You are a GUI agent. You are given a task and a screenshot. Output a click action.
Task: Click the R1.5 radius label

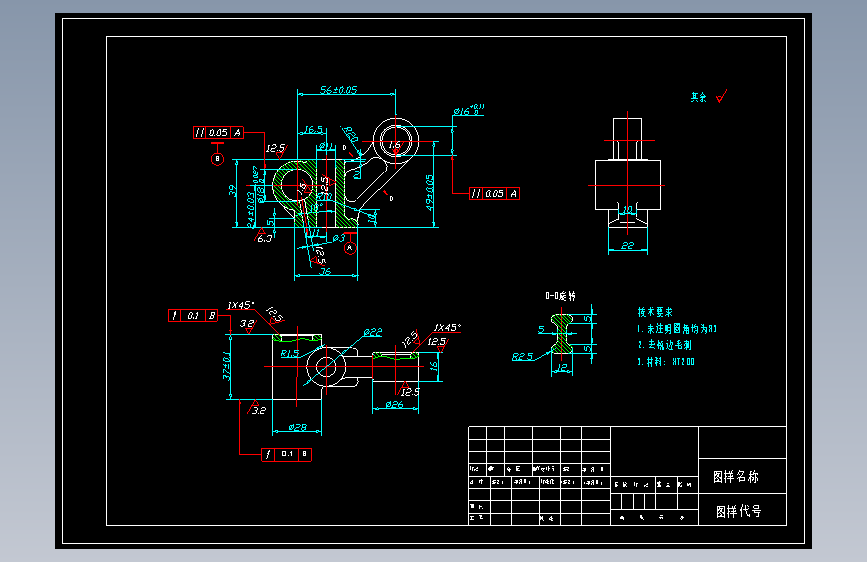coord(290,353)
